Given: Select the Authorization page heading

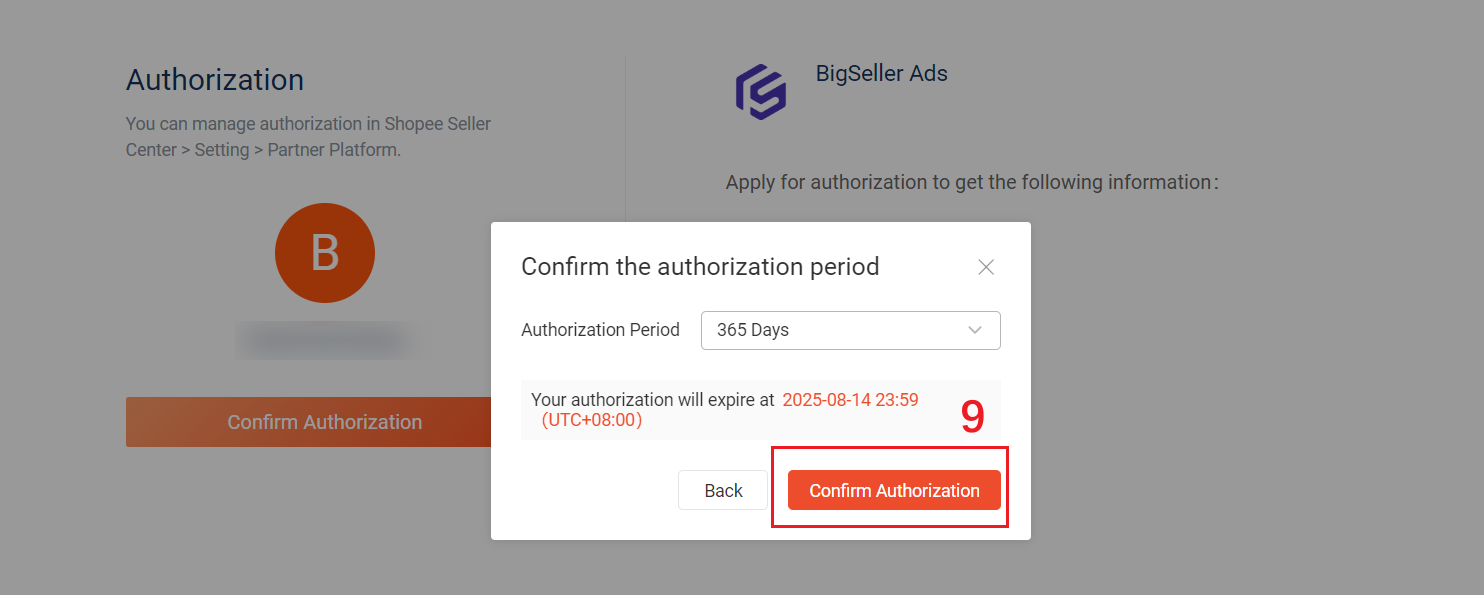Looking at the screenshot, I should point(215,80).
